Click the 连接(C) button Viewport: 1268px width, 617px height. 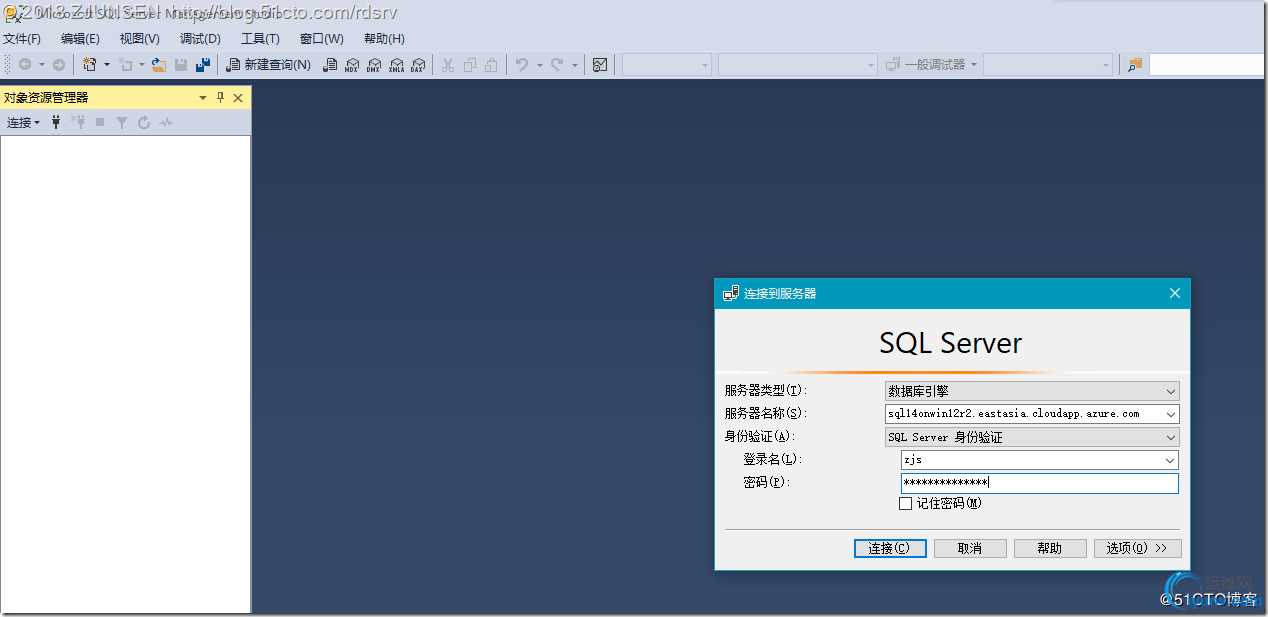pyautogui.click(x=889, y=548)
